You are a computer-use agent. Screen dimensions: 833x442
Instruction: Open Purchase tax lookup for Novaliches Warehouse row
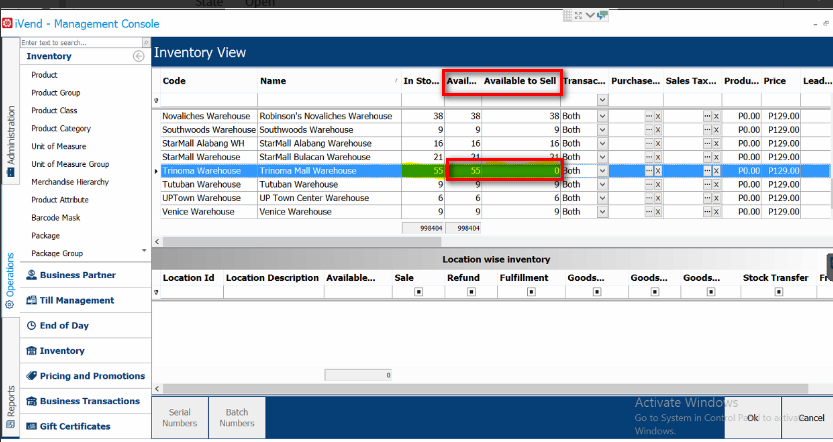(x=649, y=116)
